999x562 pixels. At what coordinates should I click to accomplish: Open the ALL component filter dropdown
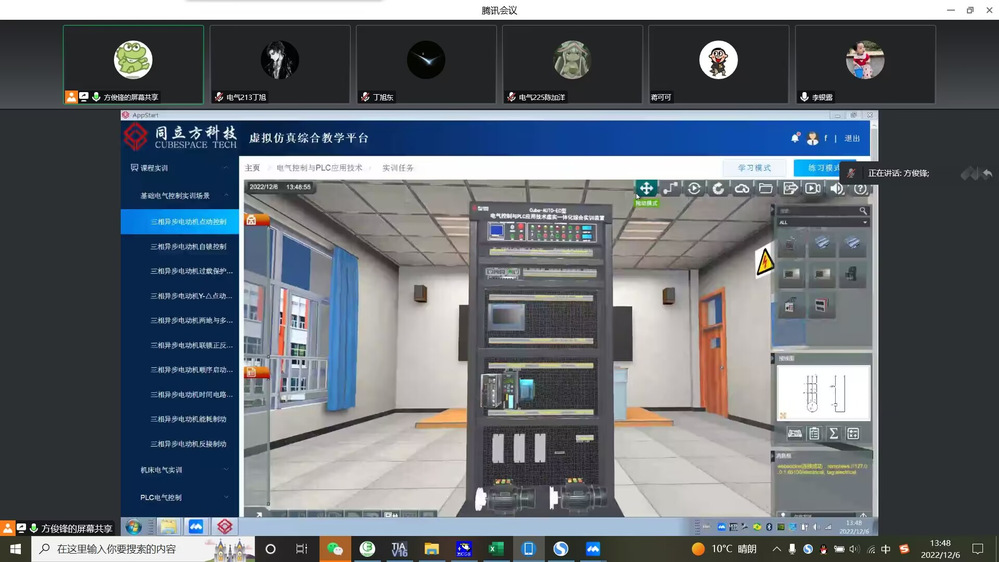coord(823,222)
